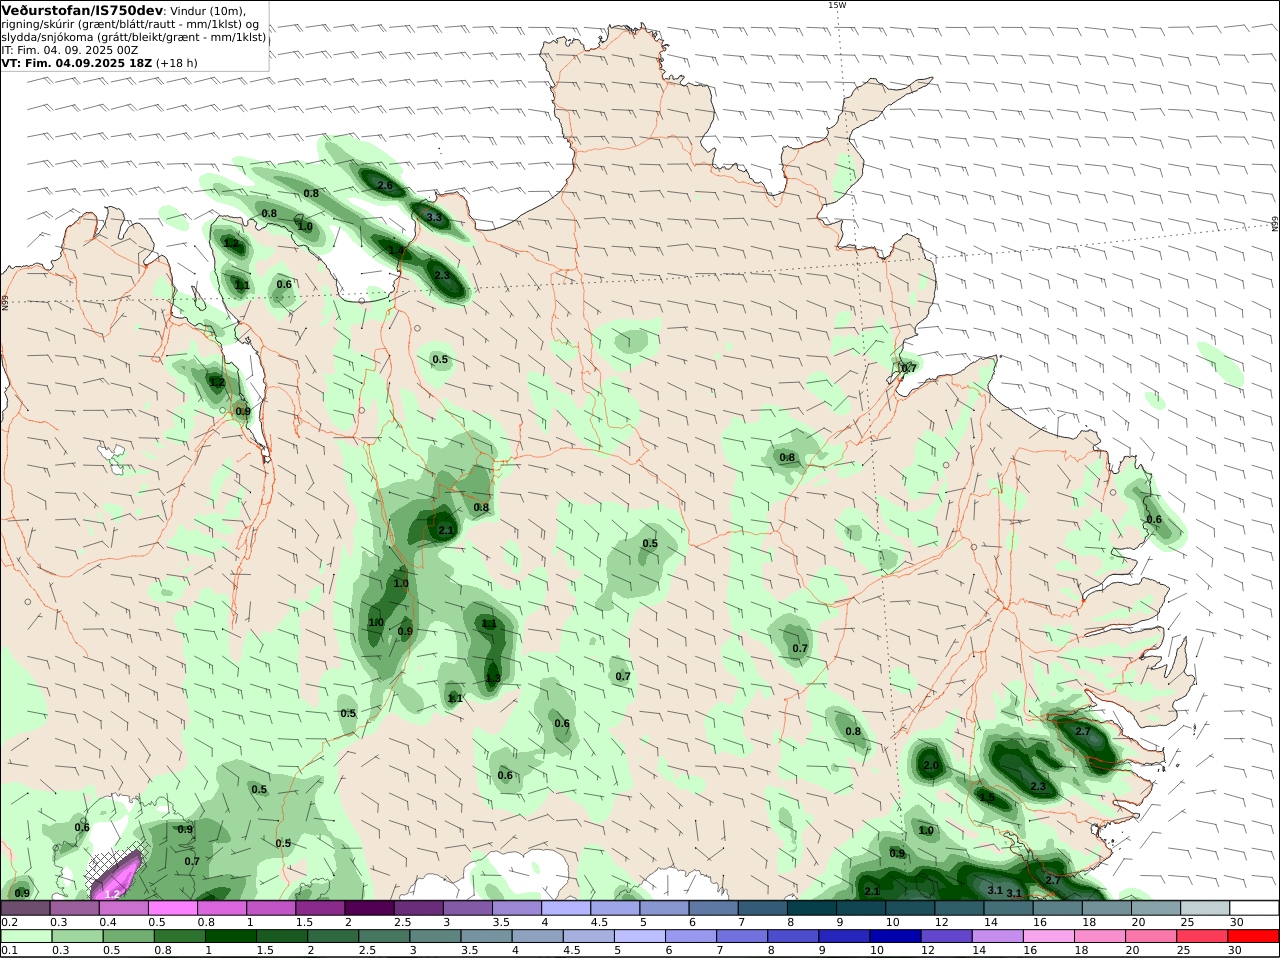Click the 'slydda/snjókoma' legend description line
Image resolution: width=1280 pixels, height=958 pixels.
pyautogui.click(x=134, y=37)
